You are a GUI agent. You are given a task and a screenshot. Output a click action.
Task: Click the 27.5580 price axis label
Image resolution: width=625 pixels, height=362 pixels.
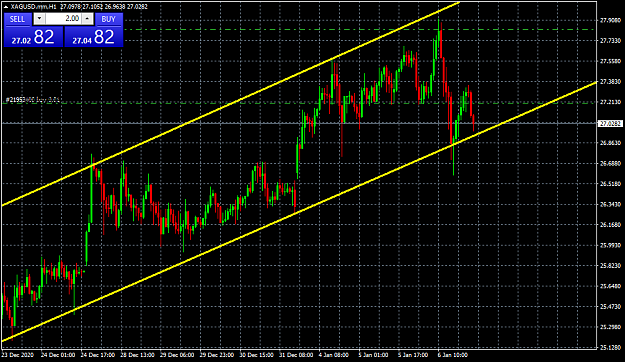(610, 61)
